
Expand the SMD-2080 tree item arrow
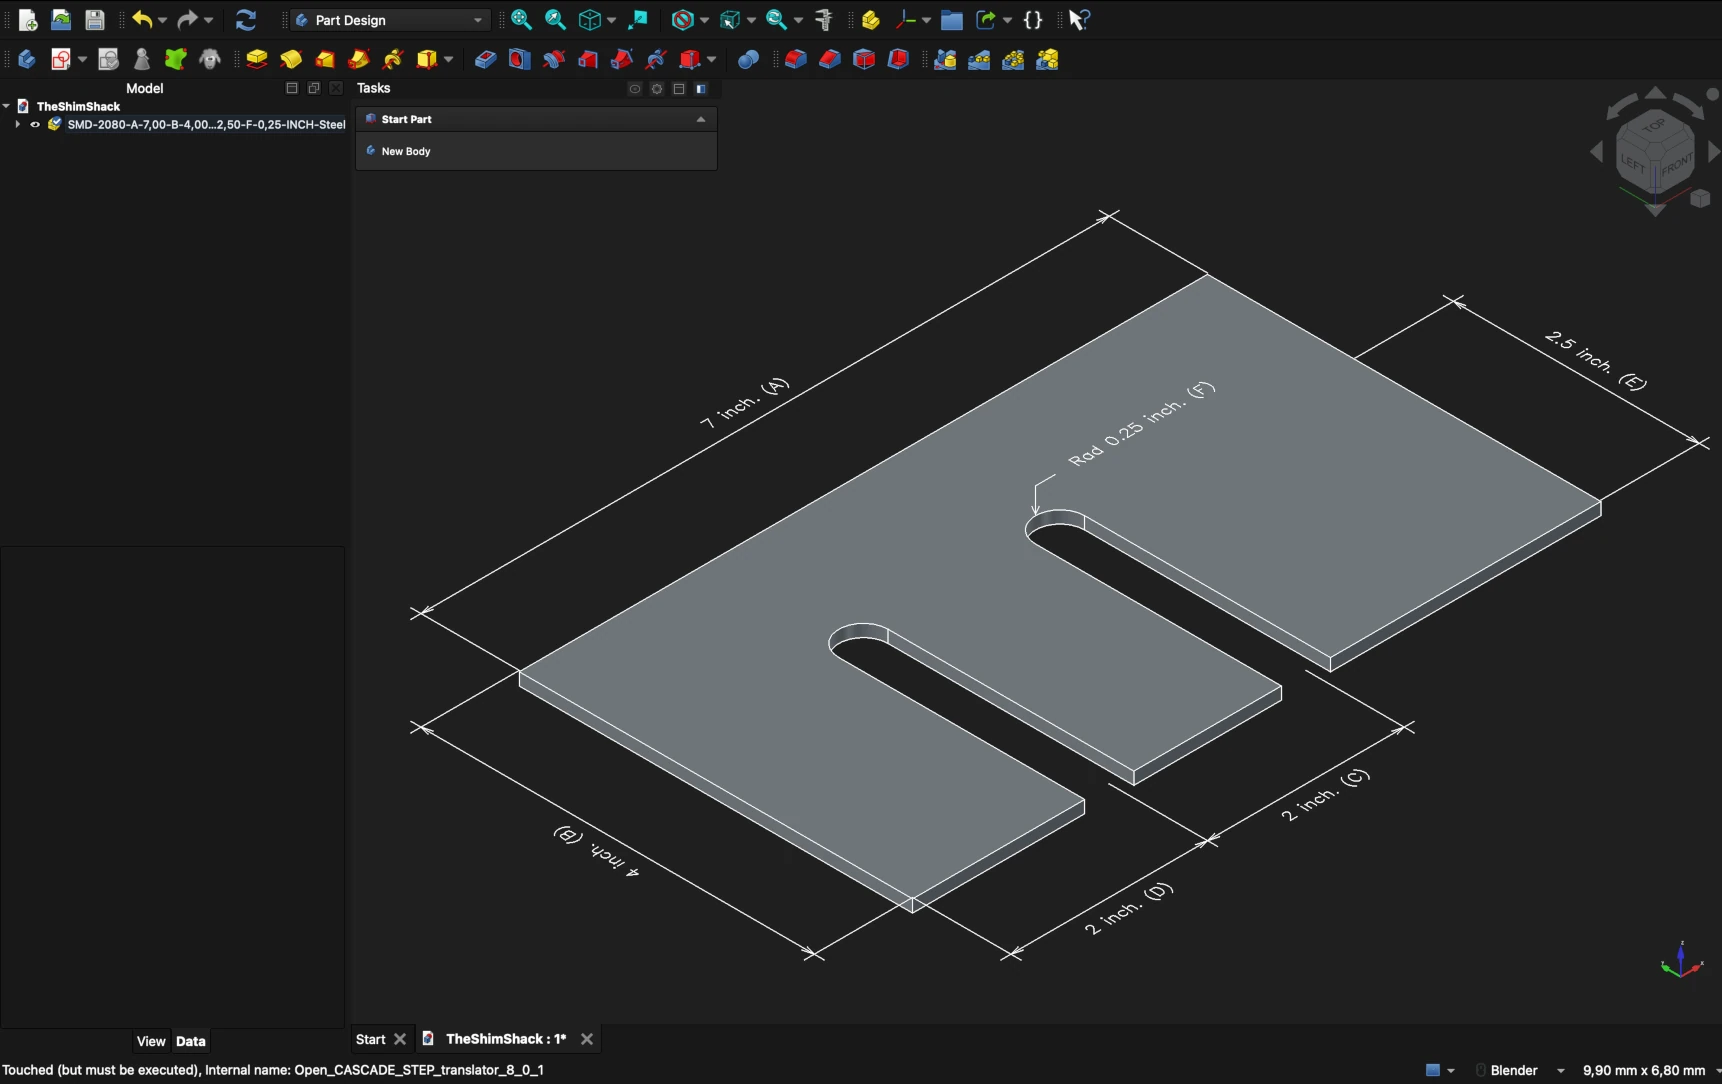17,125
